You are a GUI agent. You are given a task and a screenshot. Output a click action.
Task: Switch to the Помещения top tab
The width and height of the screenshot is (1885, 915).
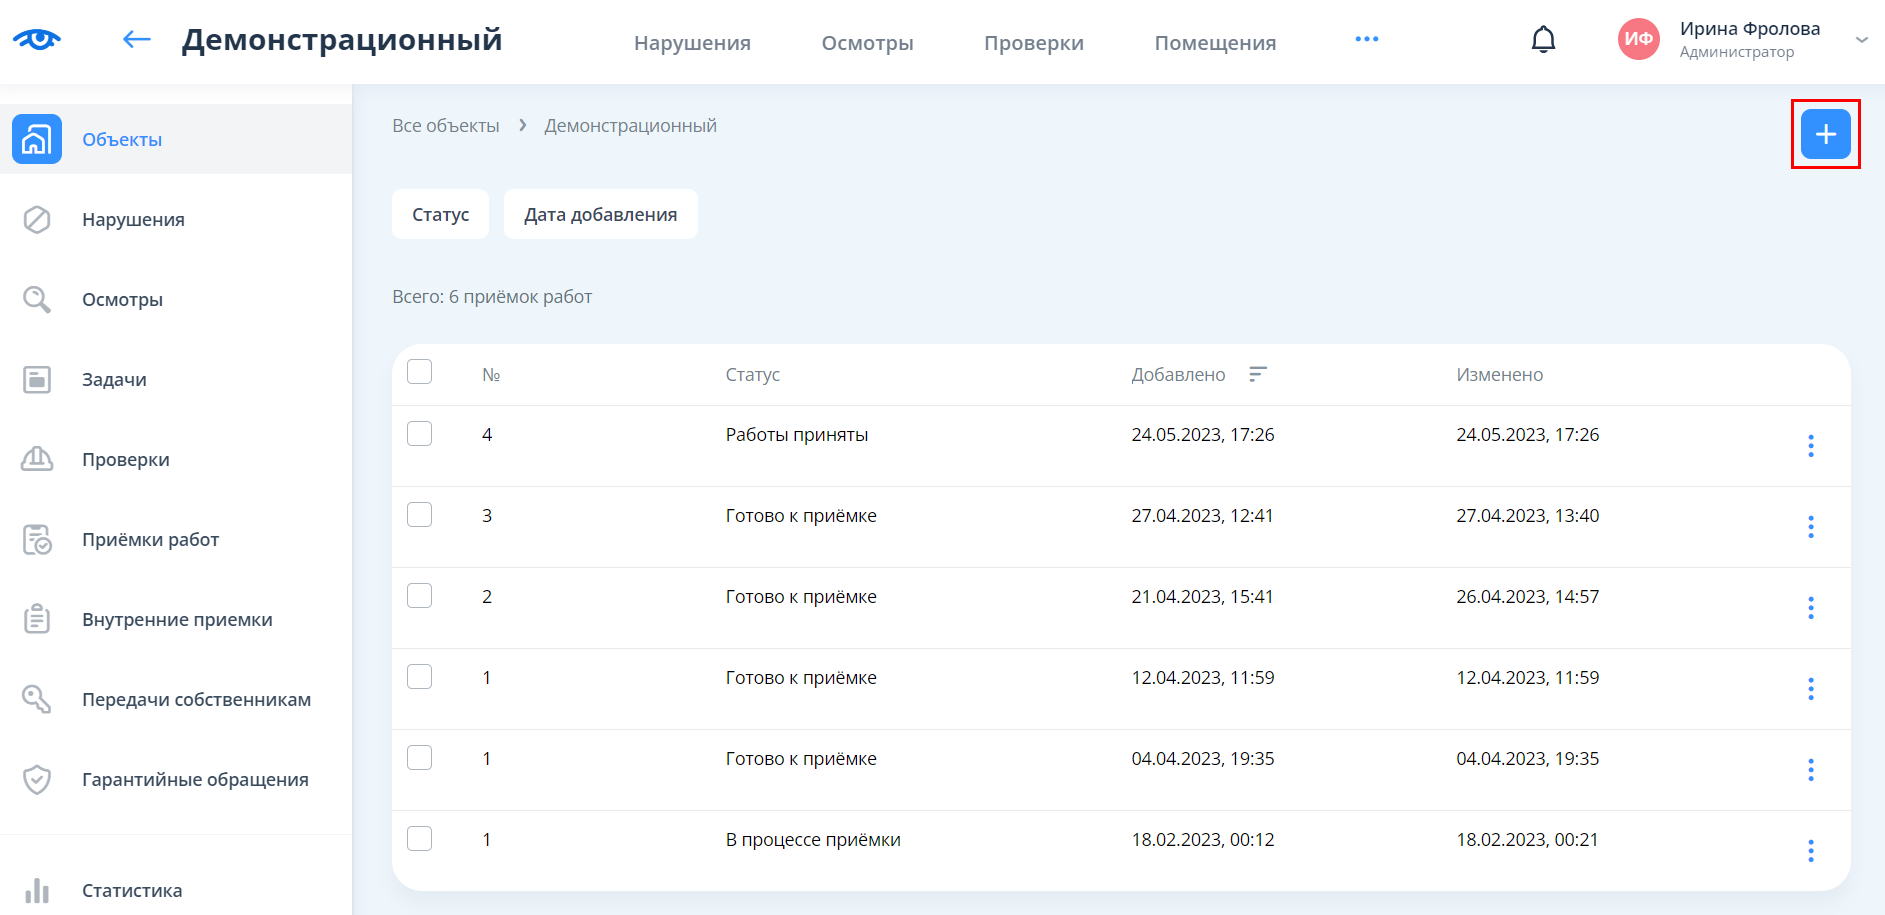tap(1215, 43)
